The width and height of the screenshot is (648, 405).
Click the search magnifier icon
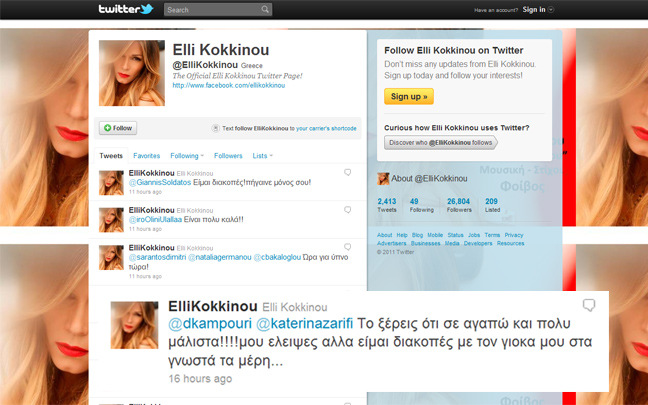pyautogui.click(x=265, y=10)
